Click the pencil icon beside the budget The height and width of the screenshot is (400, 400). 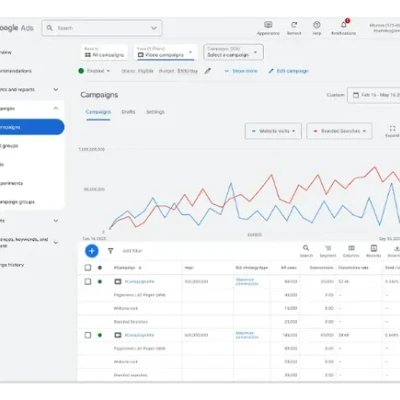pyautogui.click(x=208, y=71)
